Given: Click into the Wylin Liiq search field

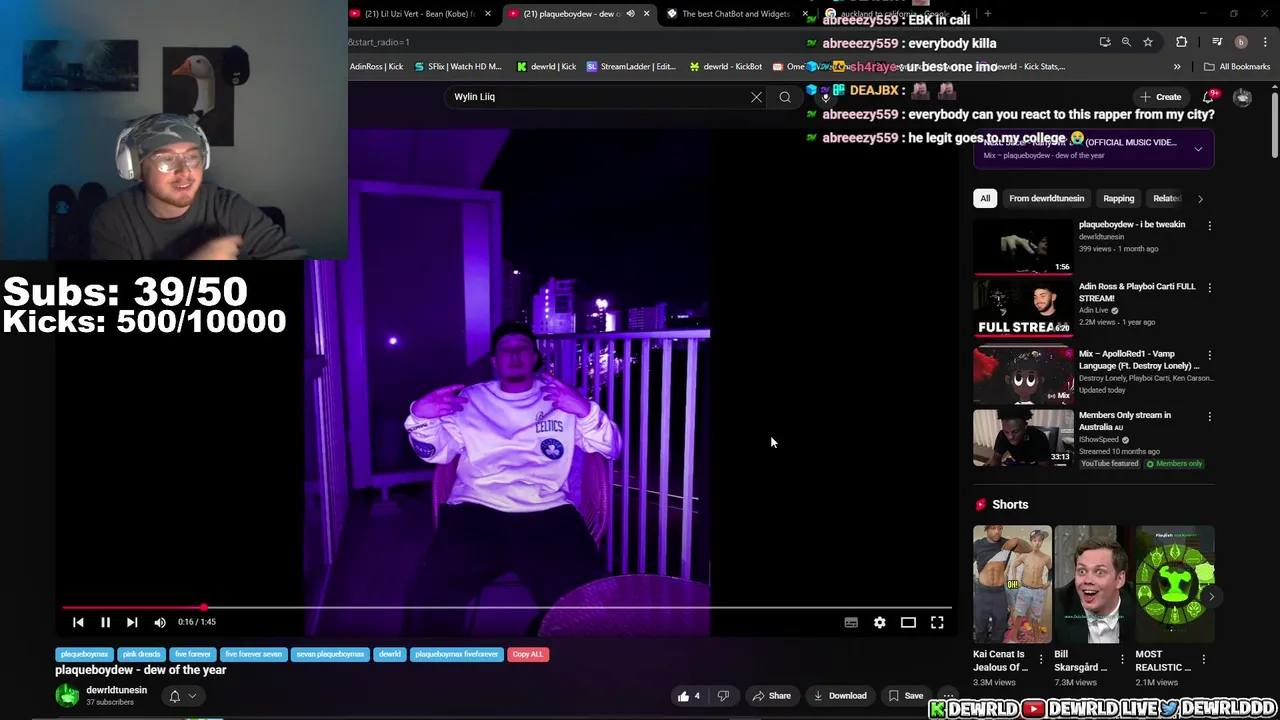Looking at the screenshot, I should pos(596,97).
